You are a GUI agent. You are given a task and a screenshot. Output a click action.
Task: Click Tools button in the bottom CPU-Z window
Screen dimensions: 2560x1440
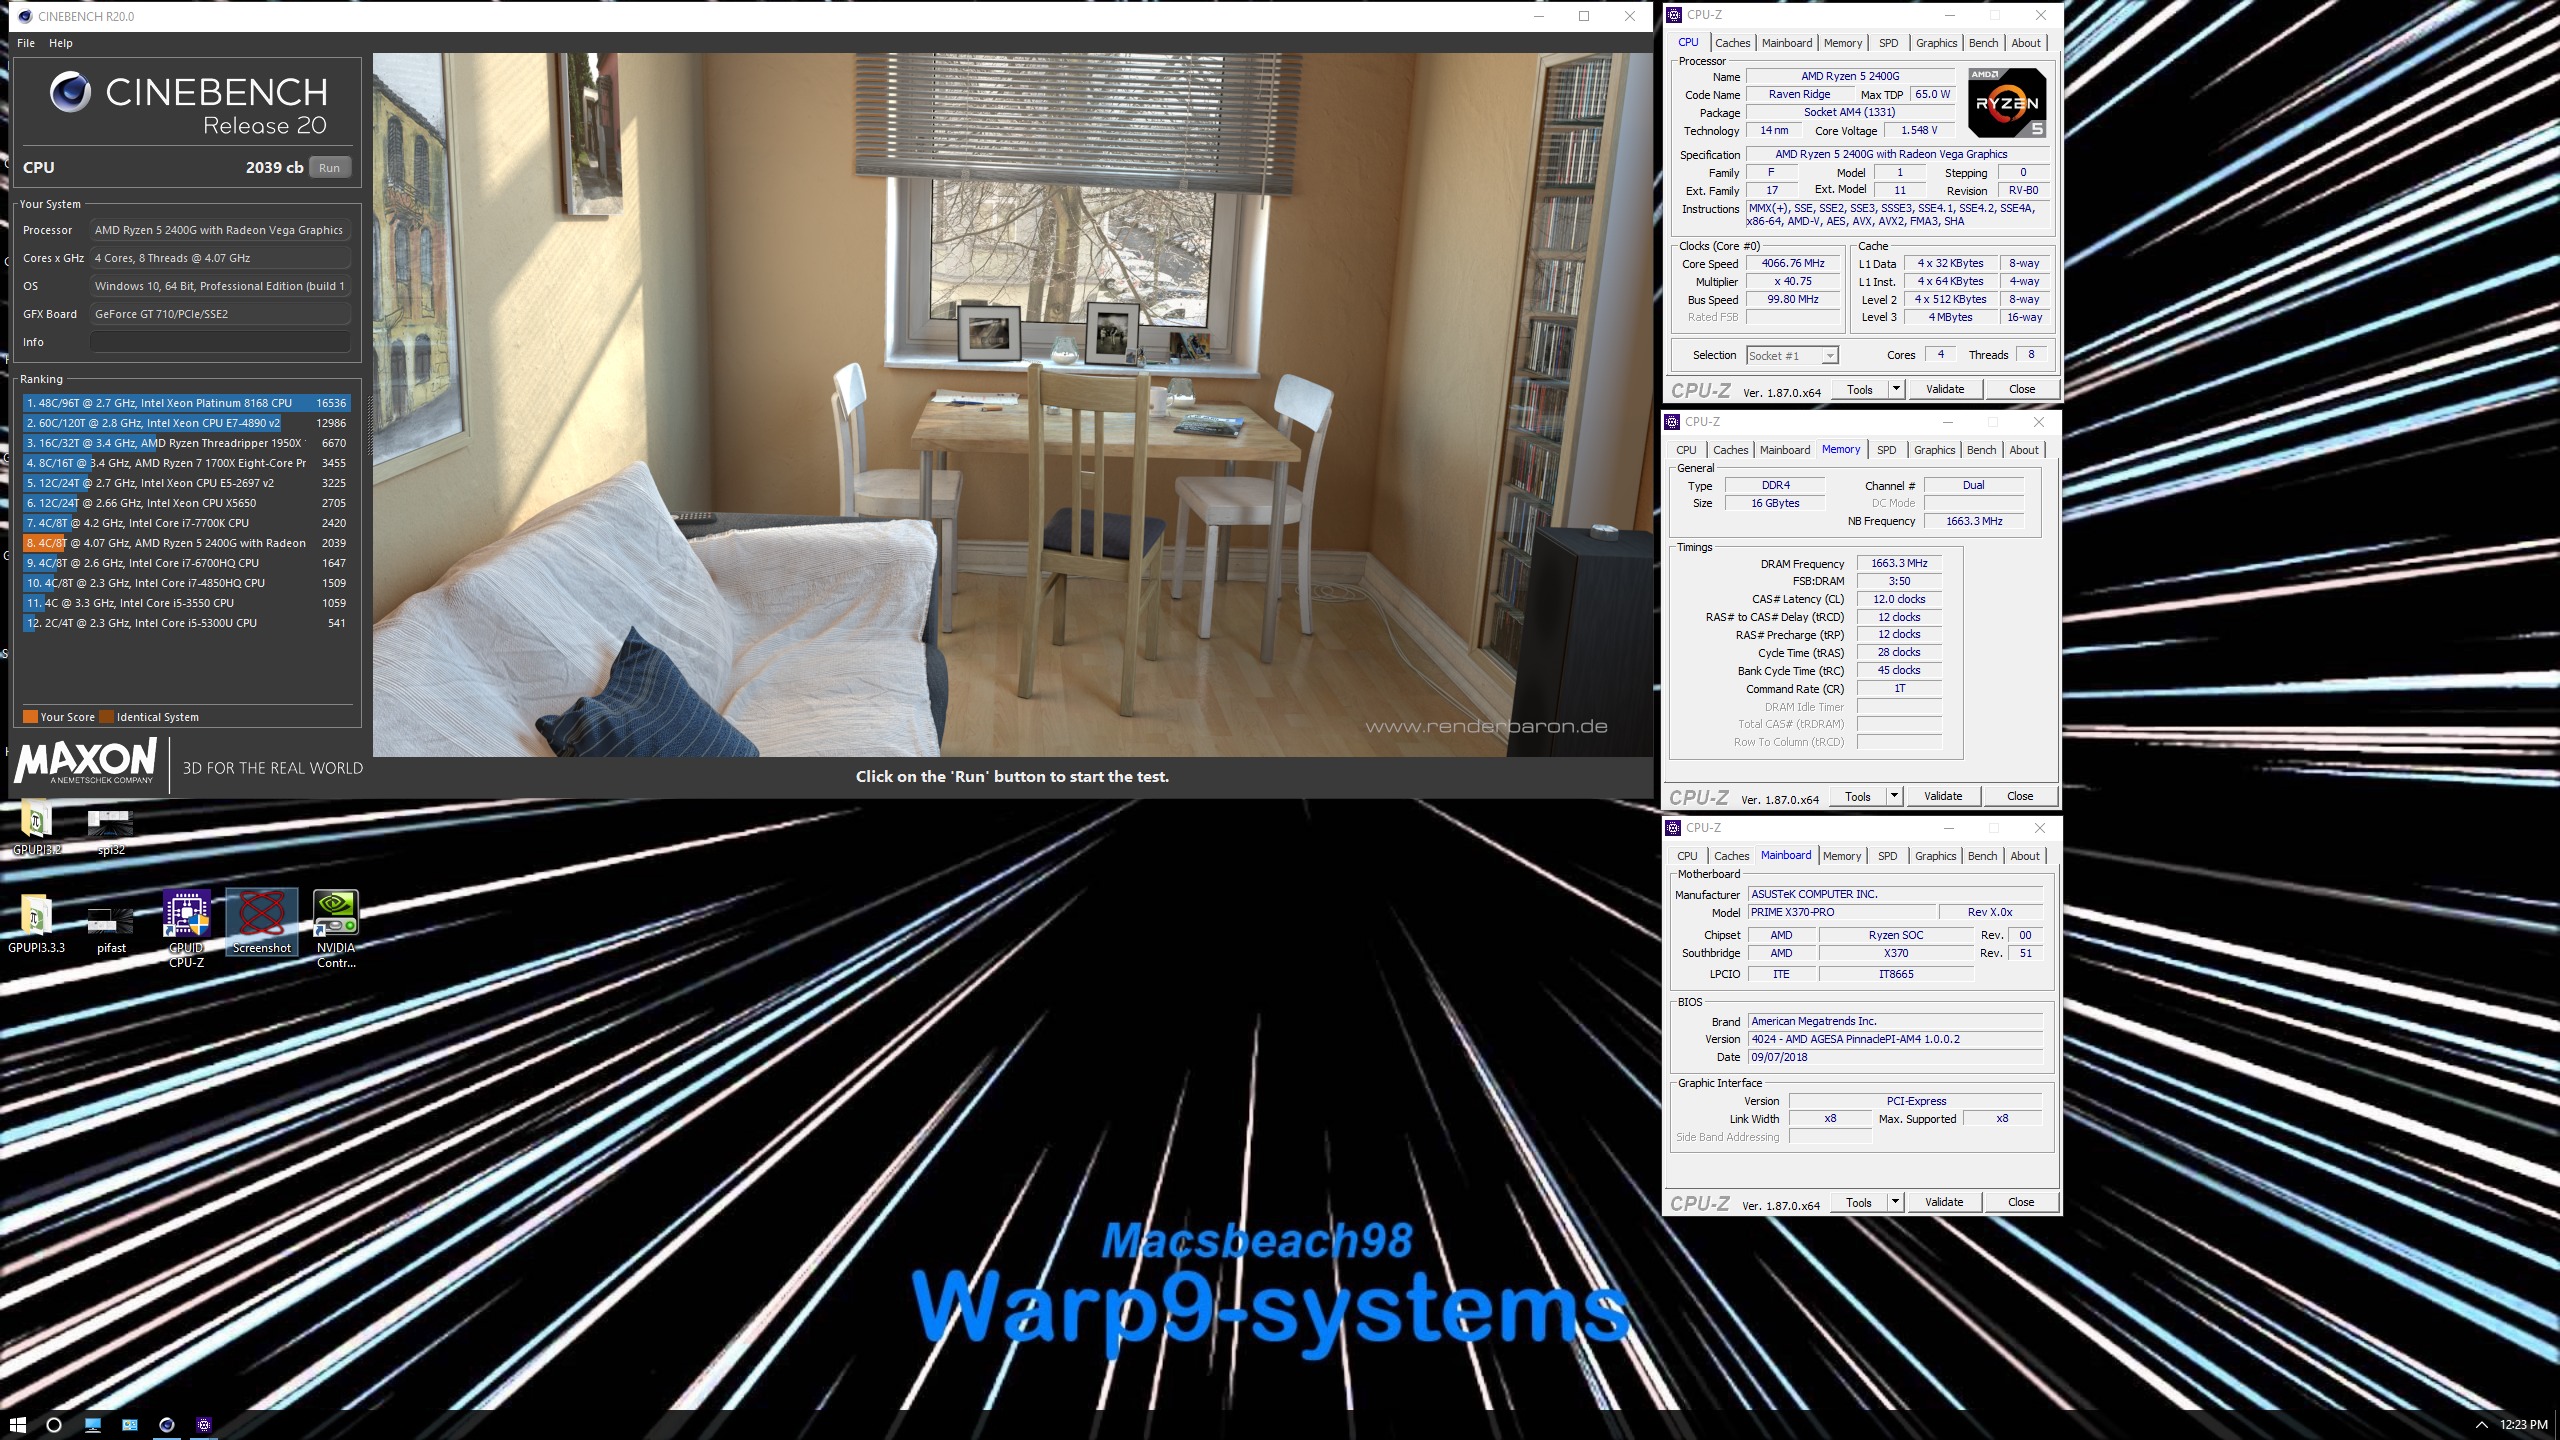tap(1859, 1202)
